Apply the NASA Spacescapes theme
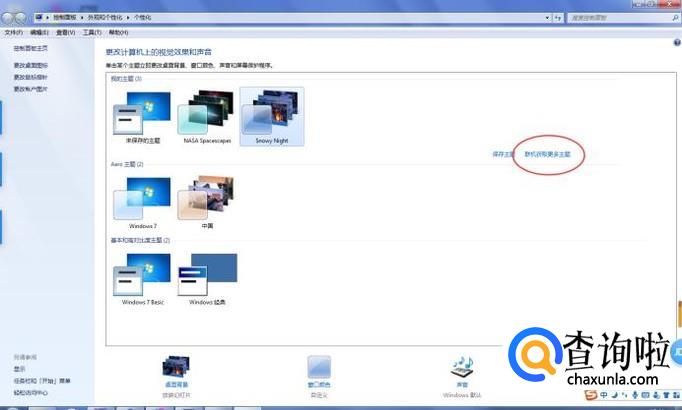This screenshot has height=410, width=682. [x=207, y=117]
